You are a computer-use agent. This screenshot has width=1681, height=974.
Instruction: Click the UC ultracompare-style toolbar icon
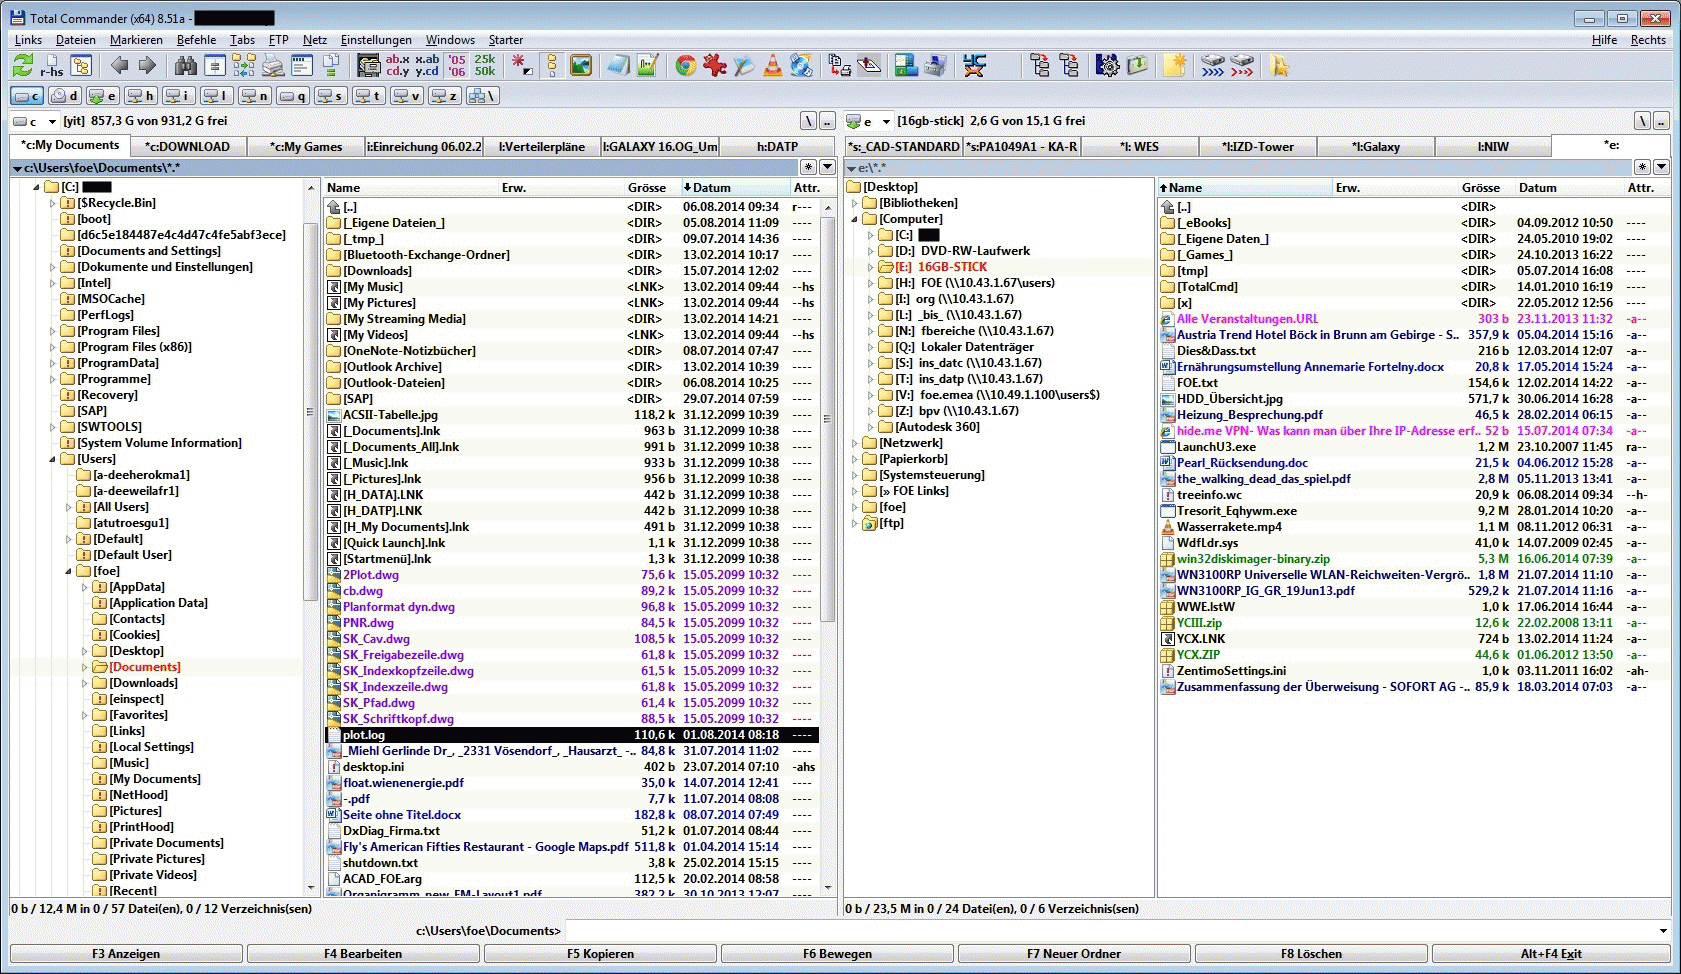click(x=974, y=66)
